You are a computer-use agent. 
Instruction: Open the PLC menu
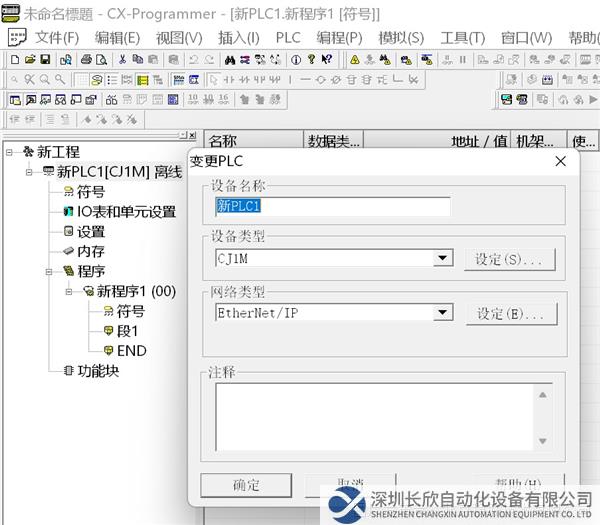click(288, 37)
